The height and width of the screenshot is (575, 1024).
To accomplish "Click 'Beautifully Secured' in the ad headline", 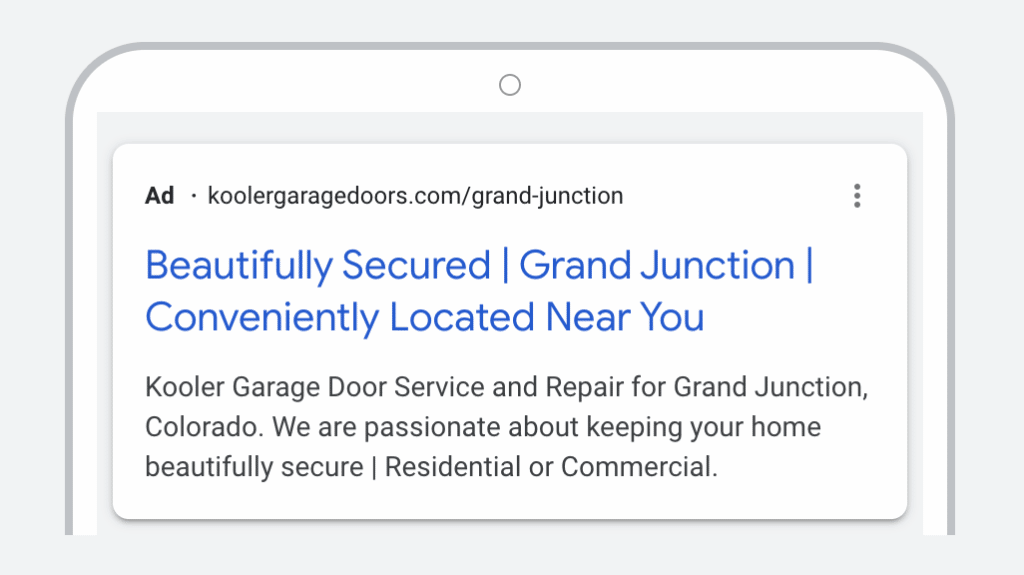I will coord(317,266).
